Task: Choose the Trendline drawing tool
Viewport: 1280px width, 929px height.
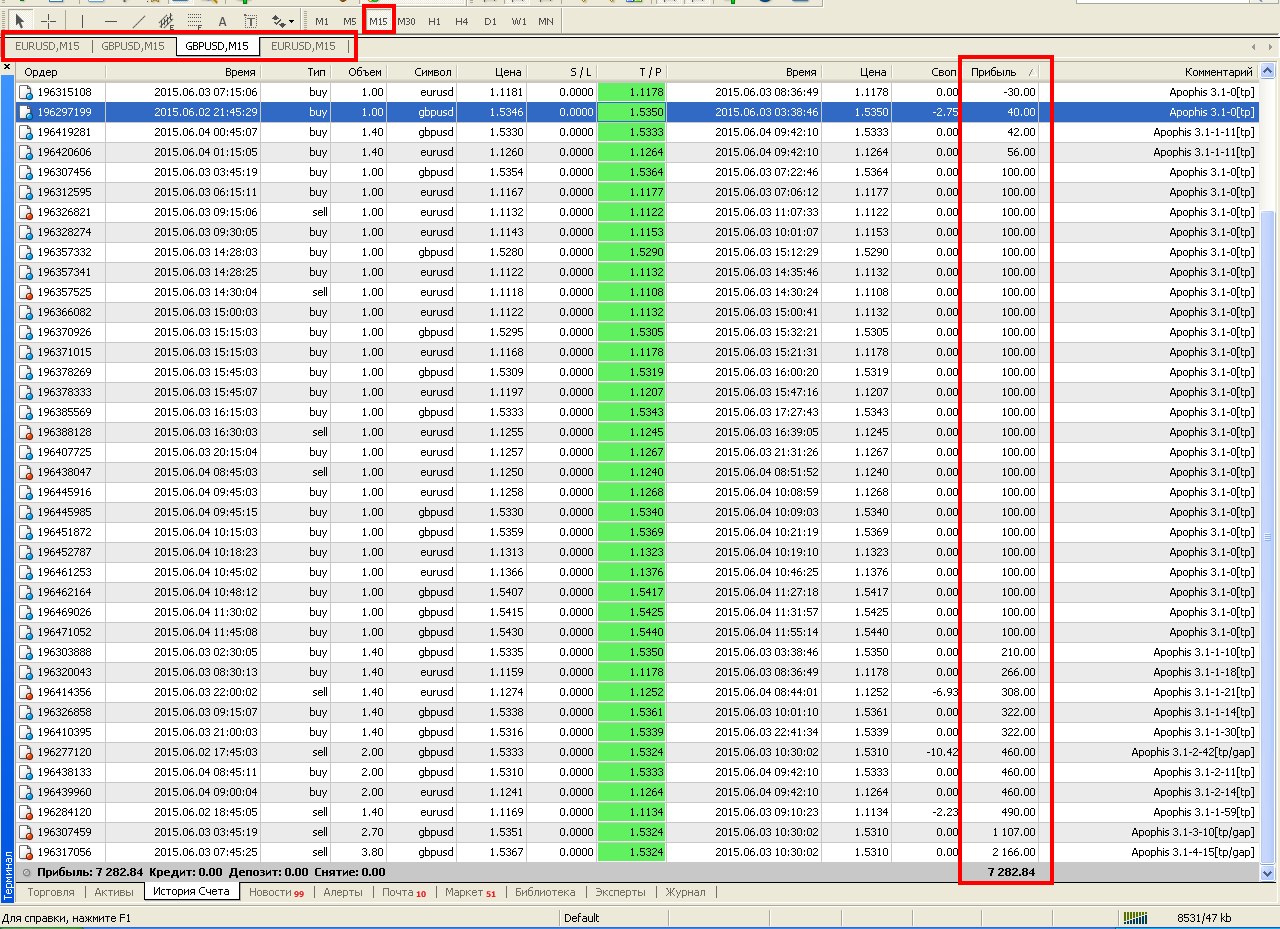Action: pos(138,20)
